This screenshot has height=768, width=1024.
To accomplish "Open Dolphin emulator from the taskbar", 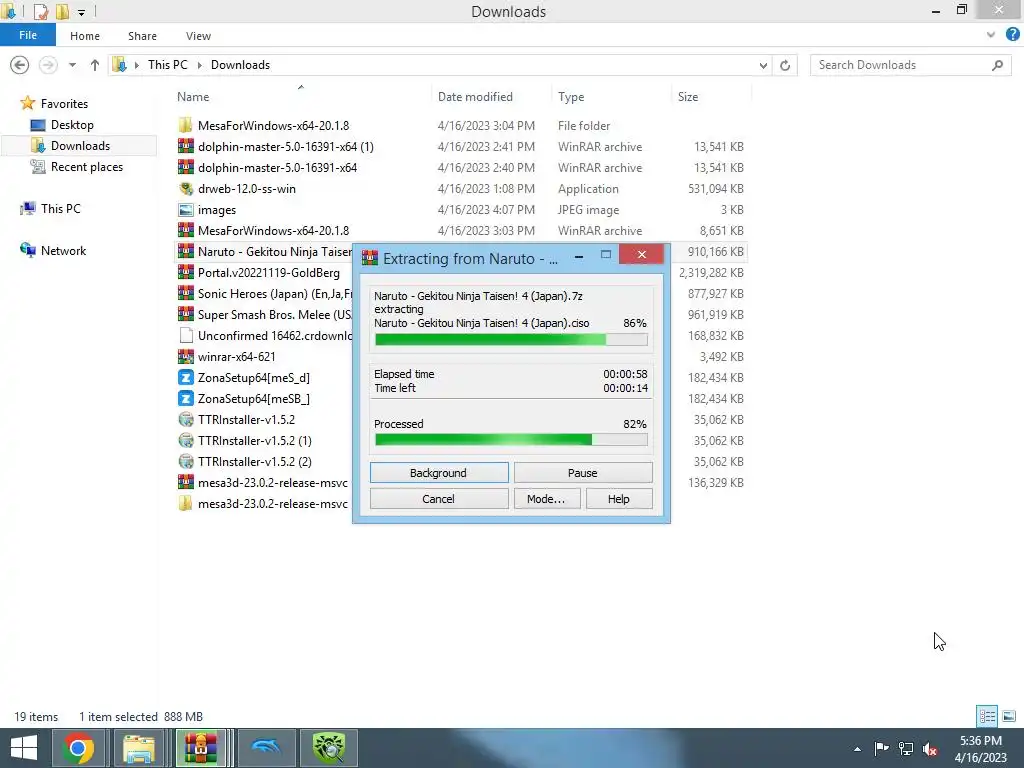I will 266,748.
